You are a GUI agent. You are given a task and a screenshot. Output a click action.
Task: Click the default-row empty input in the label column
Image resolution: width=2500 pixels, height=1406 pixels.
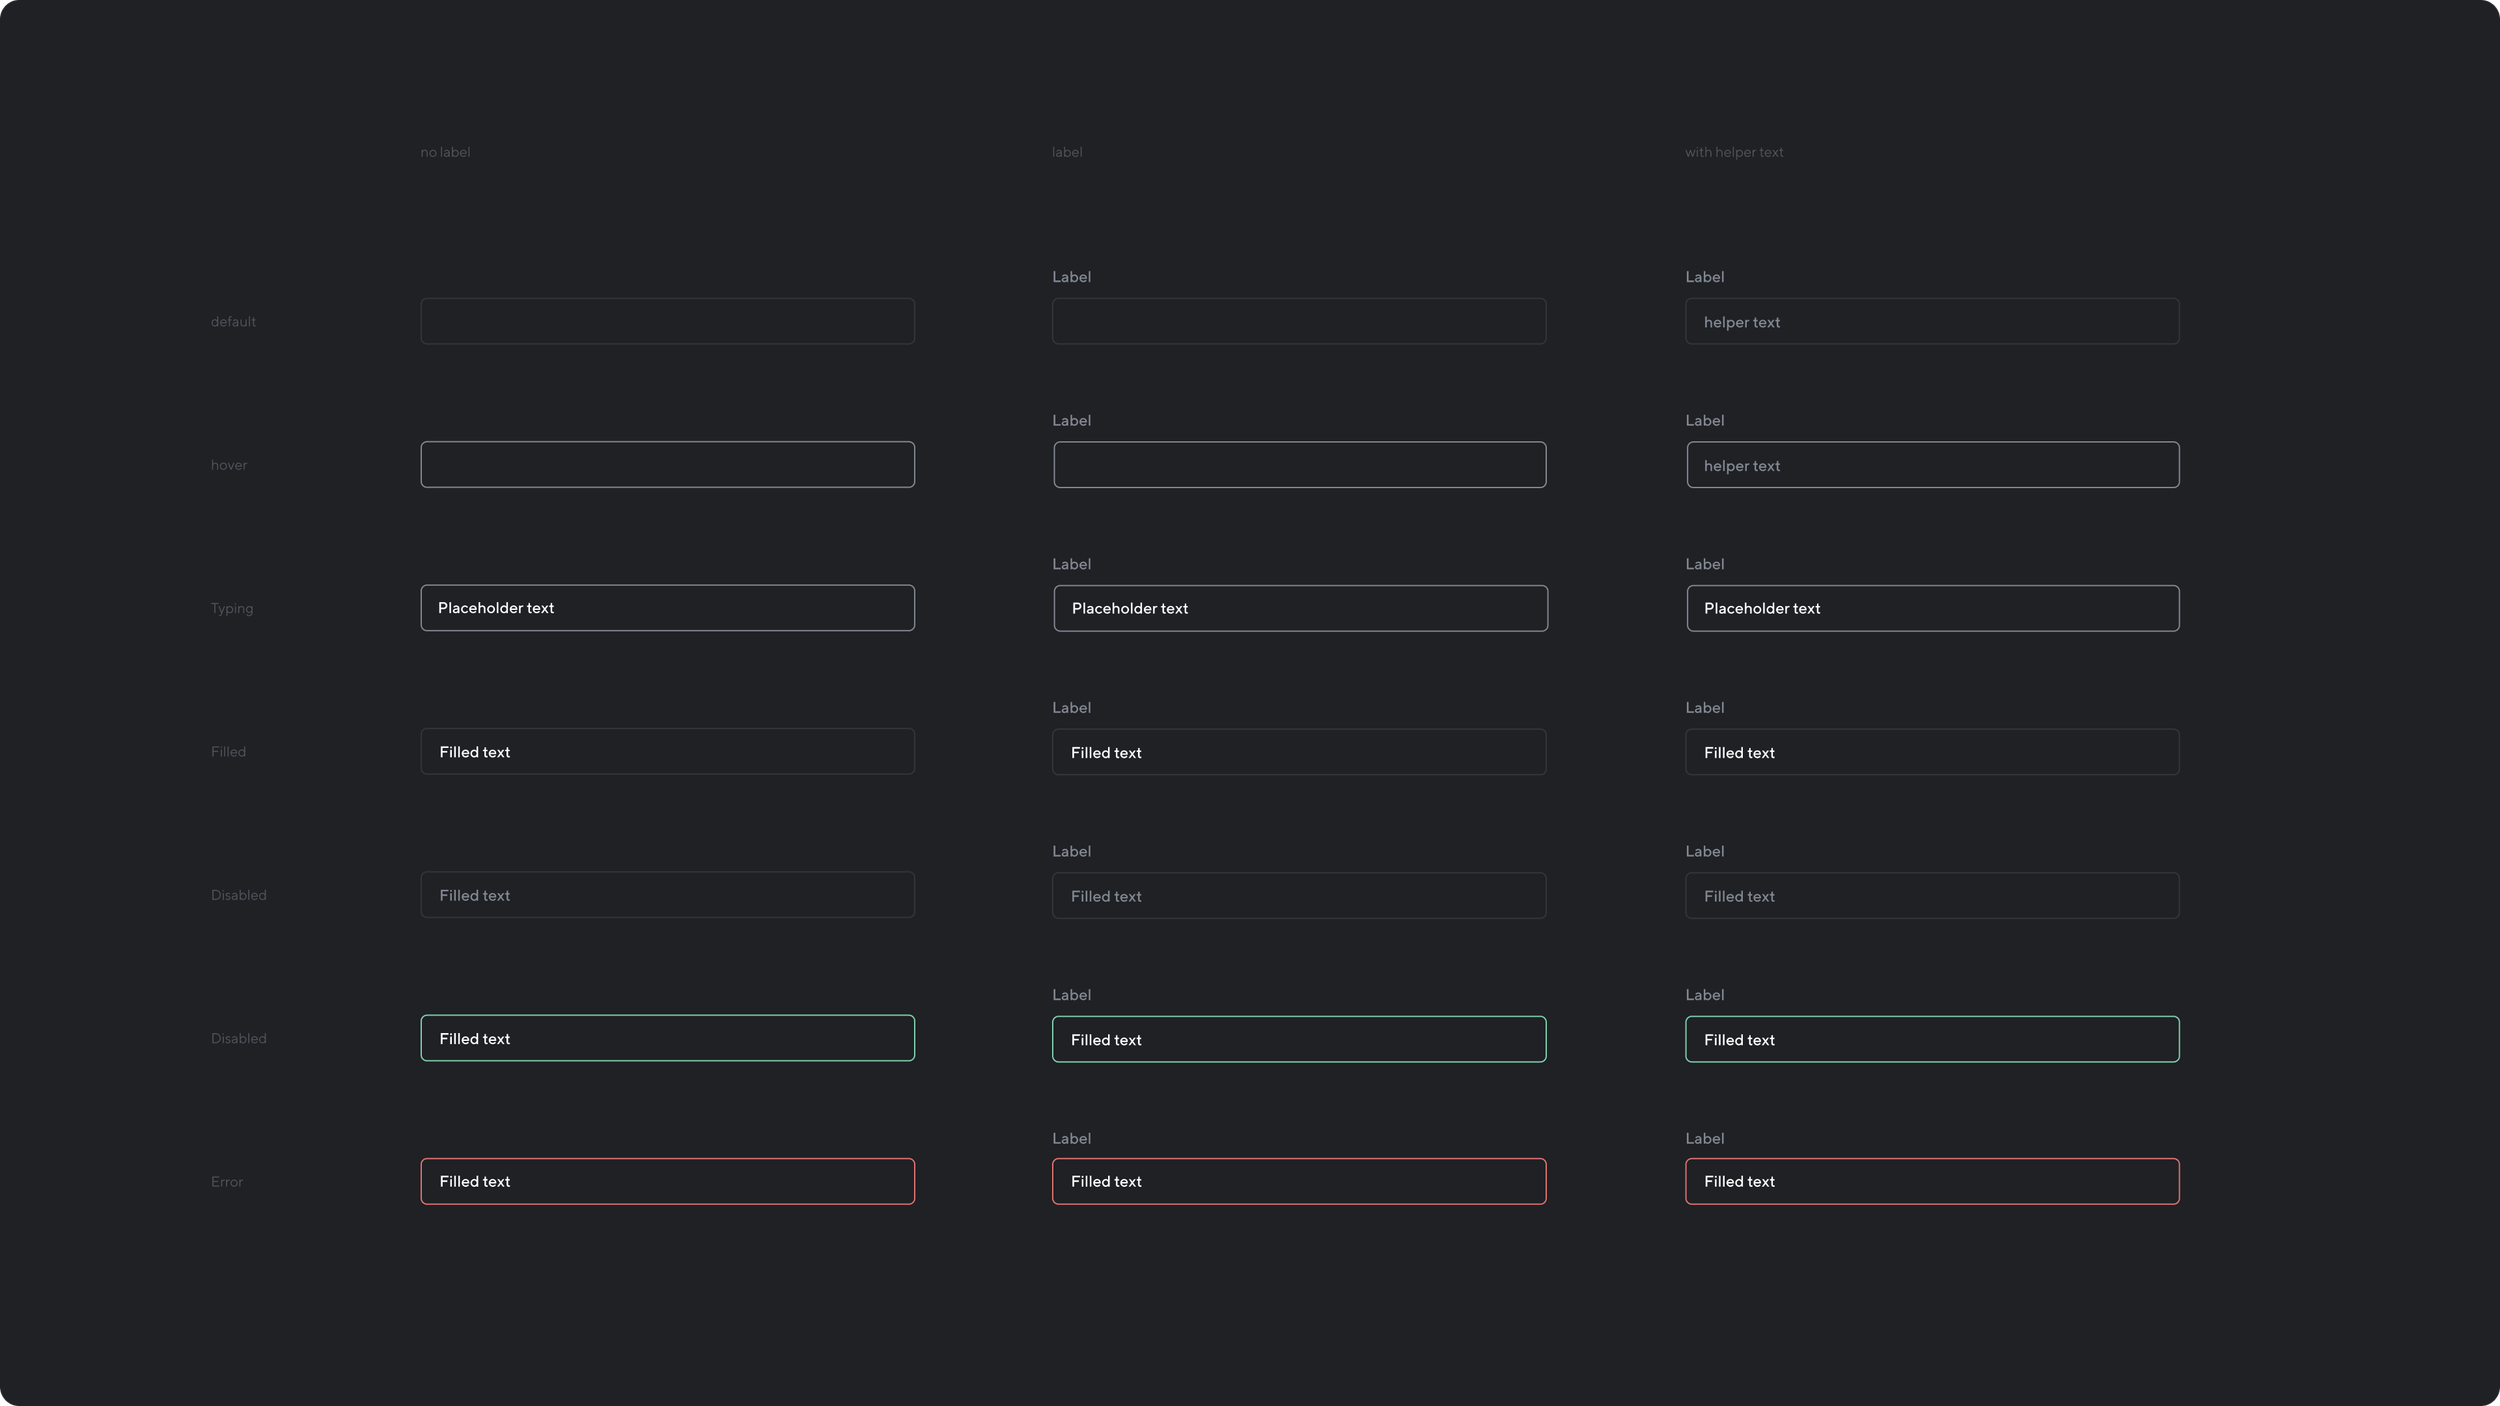click(x=1298, y=321)
